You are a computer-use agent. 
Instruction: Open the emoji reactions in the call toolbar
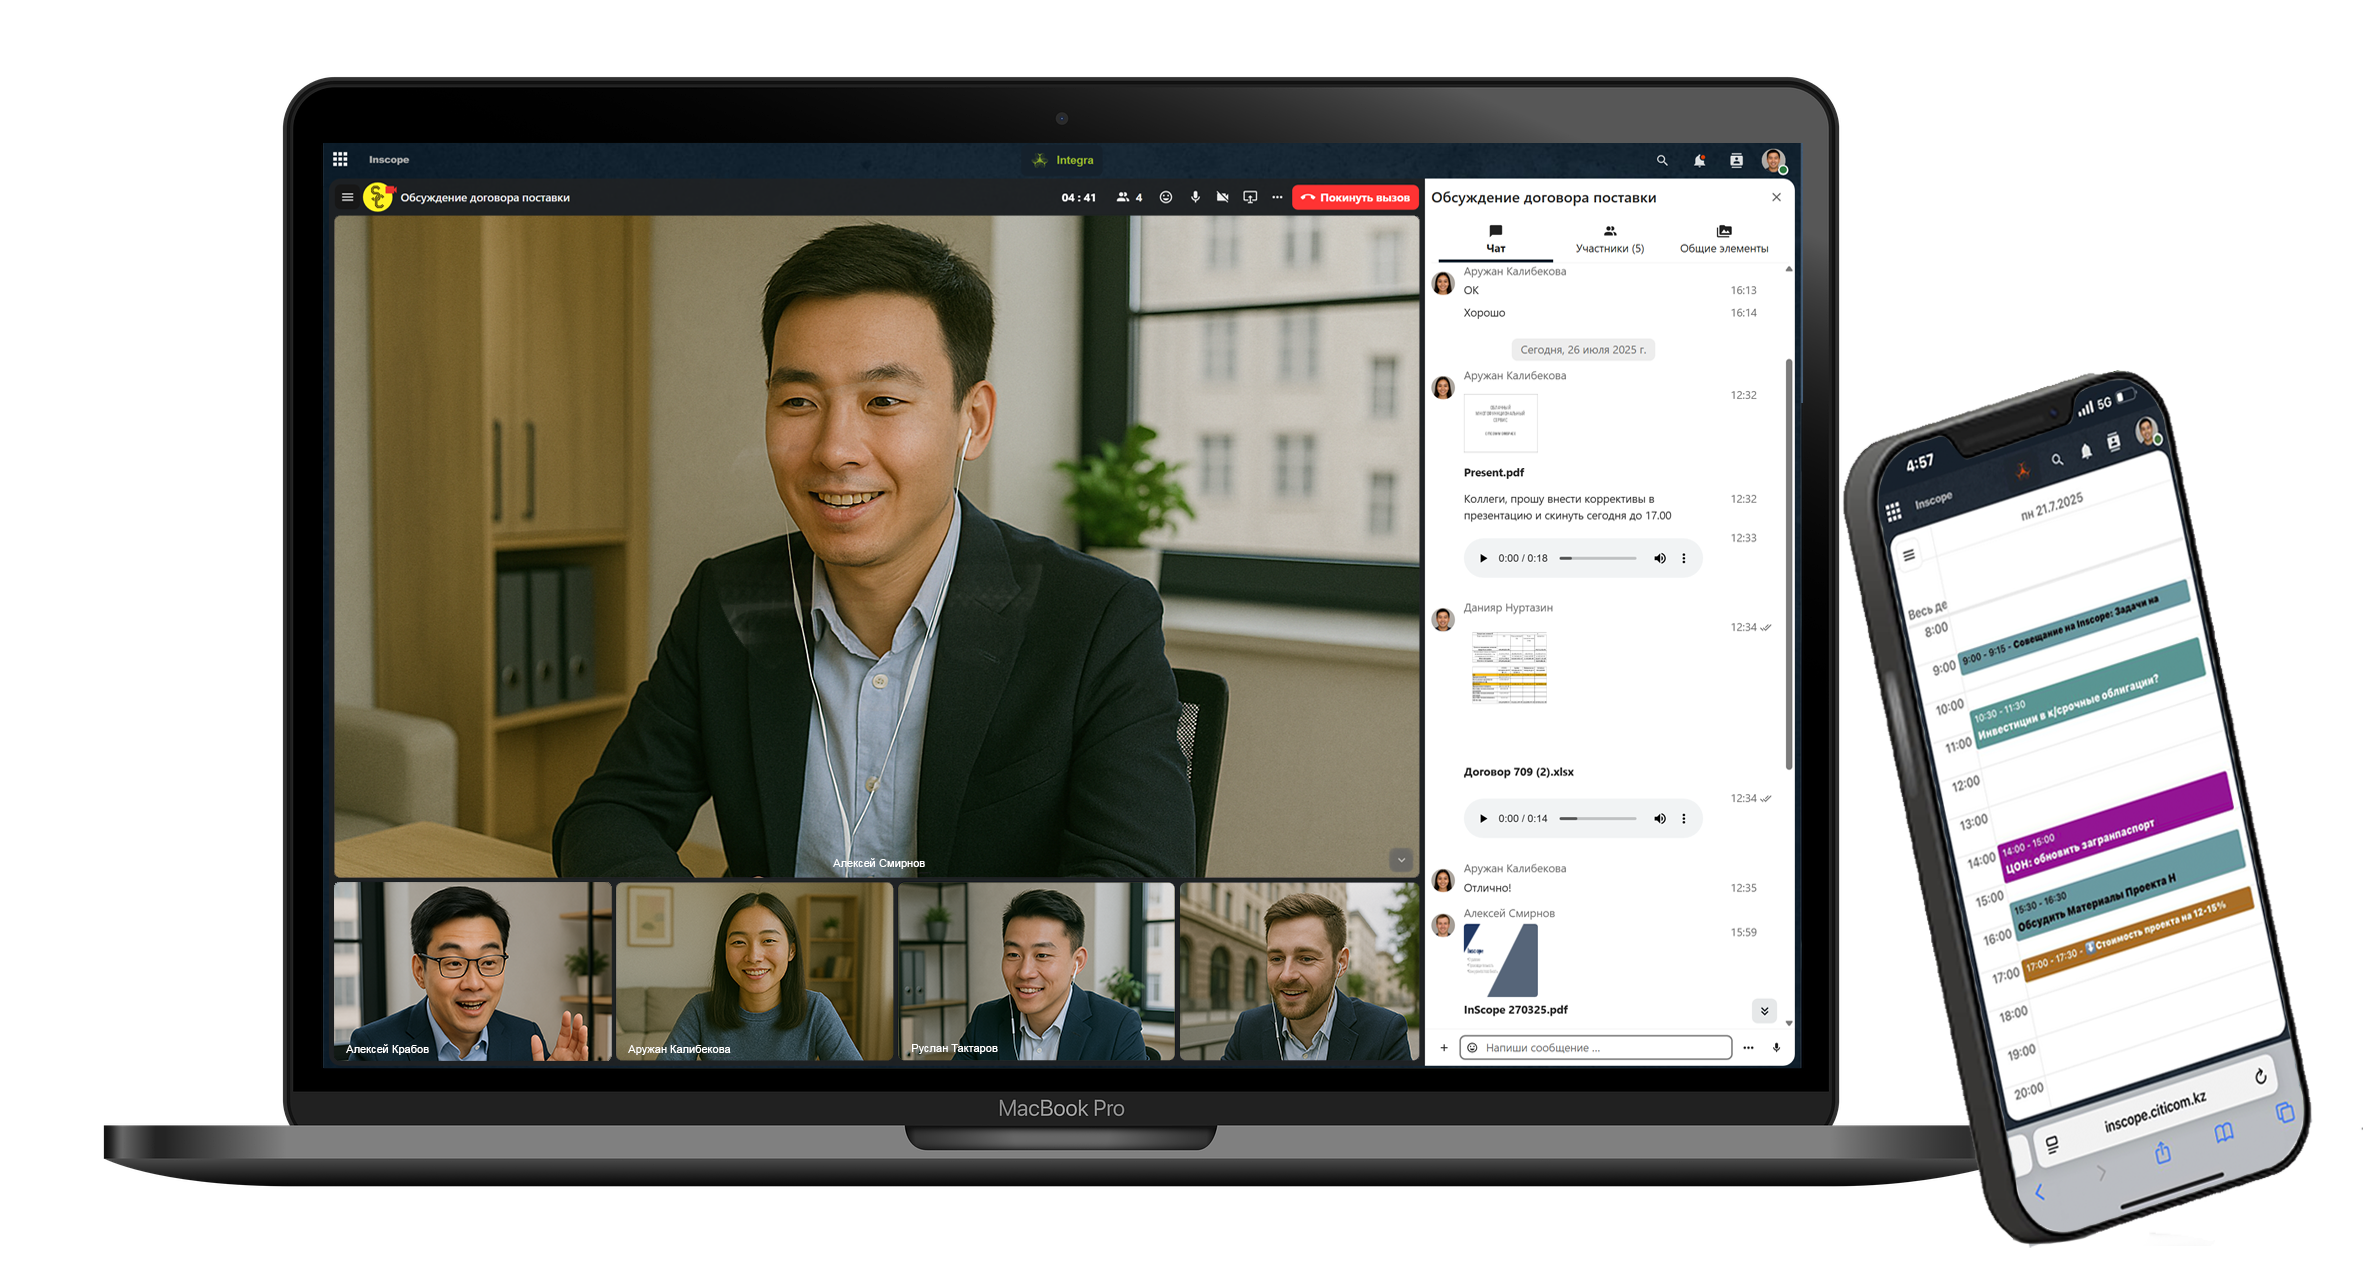coord(1165,197)
